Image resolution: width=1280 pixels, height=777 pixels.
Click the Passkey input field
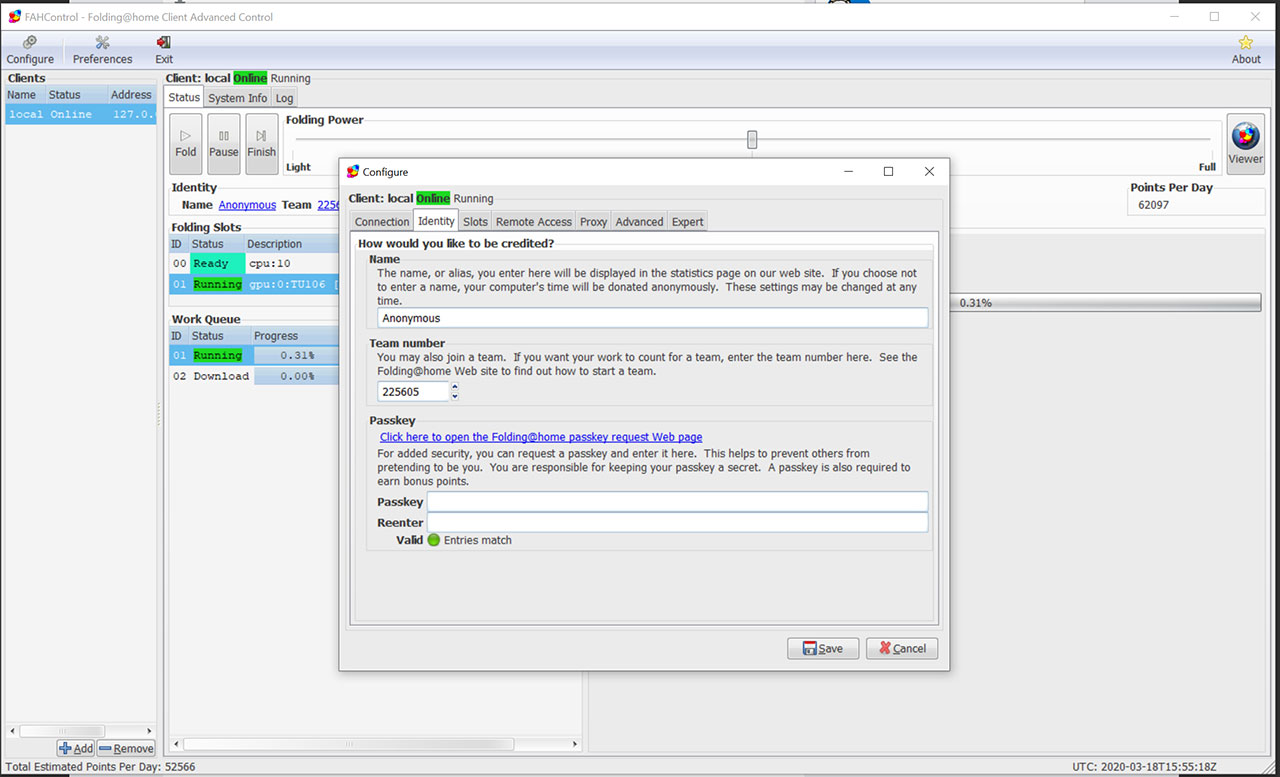coord(677,502)
